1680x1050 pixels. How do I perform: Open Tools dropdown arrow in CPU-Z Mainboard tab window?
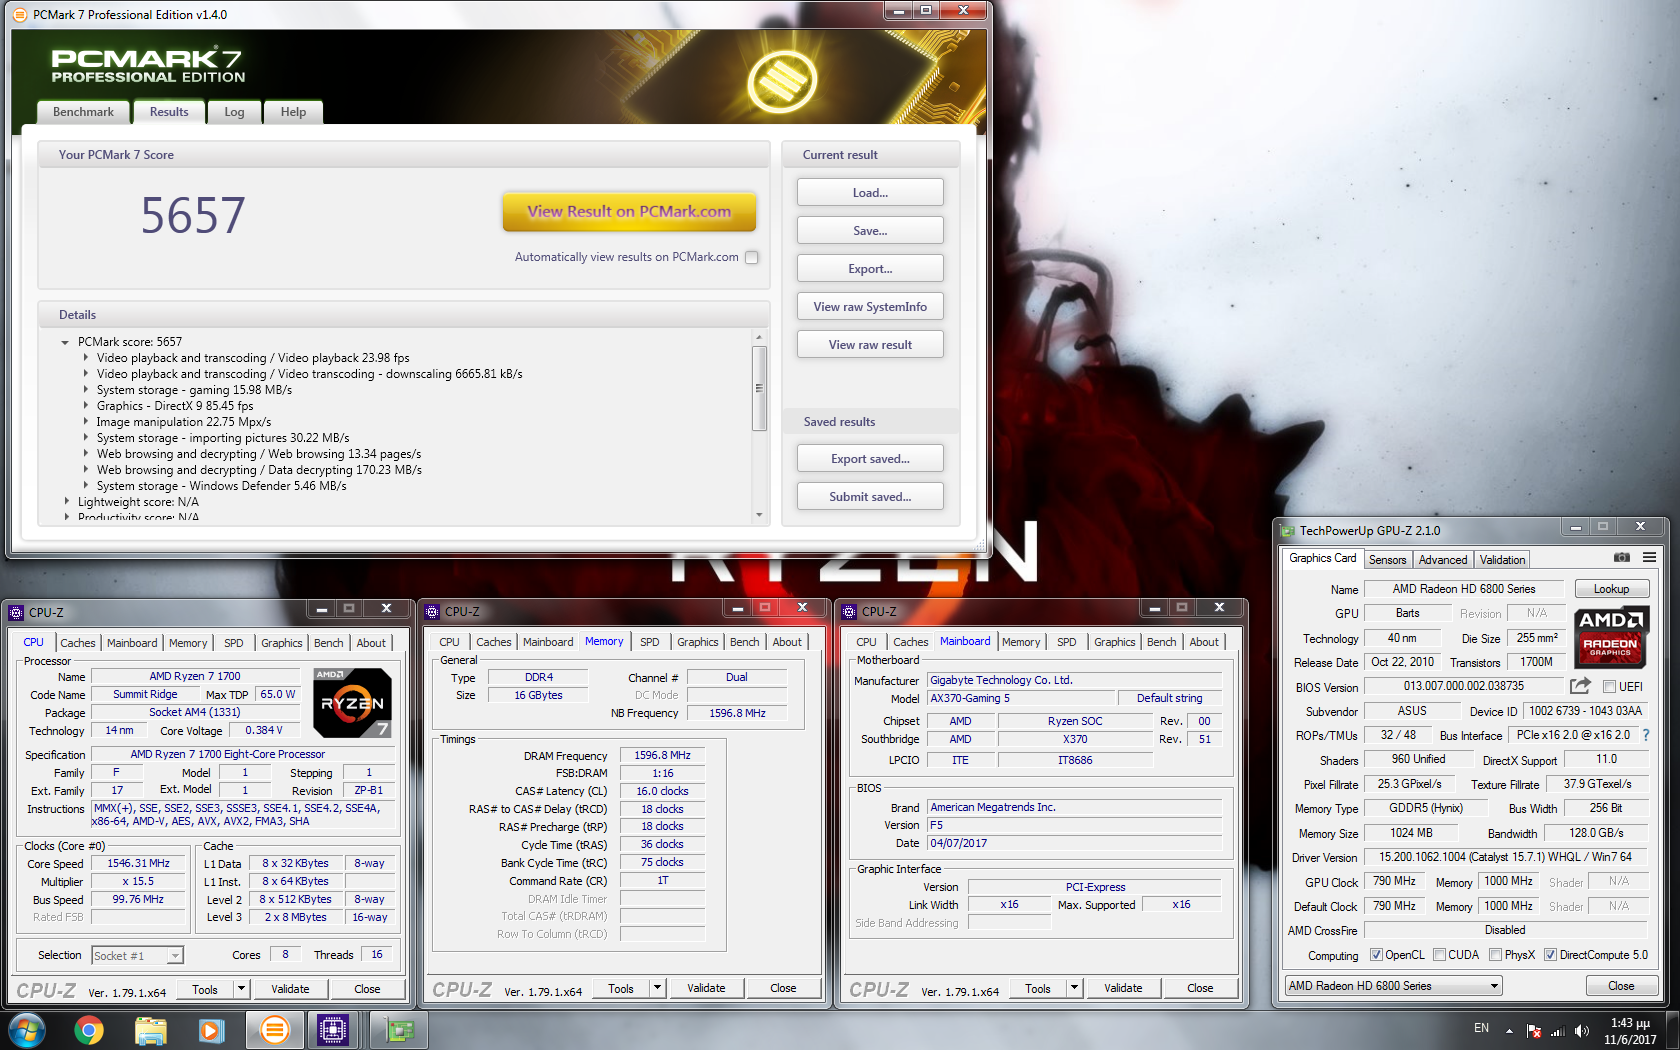(1074, 988)
